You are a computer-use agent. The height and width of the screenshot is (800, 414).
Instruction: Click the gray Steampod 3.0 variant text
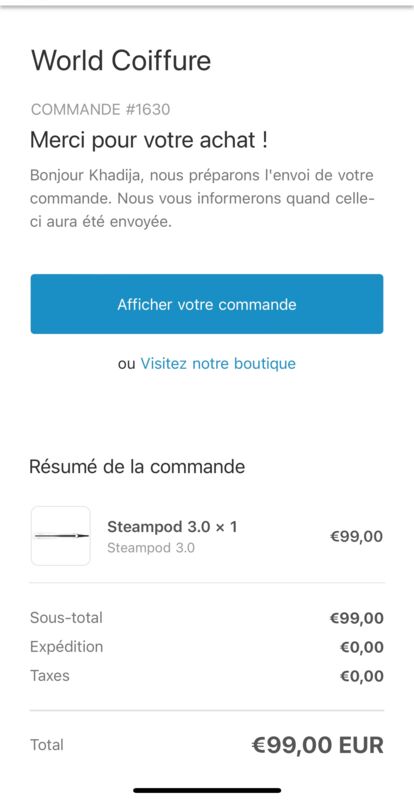point(151,548)
